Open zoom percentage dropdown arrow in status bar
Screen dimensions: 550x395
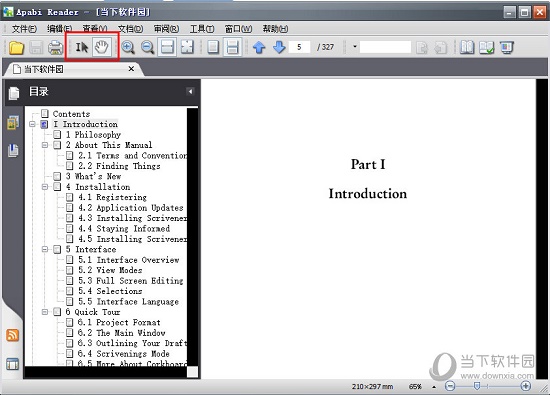434,387
